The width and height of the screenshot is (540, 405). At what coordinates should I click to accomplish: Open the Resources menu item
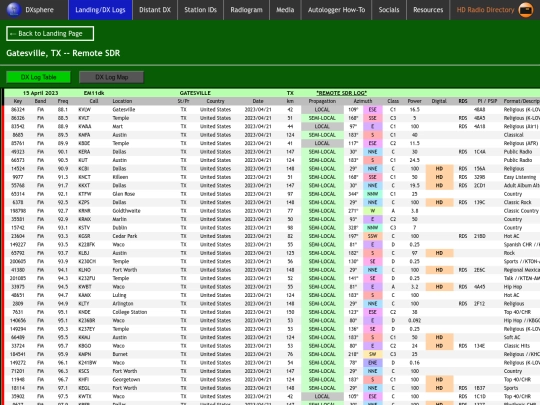coord(428,10)
